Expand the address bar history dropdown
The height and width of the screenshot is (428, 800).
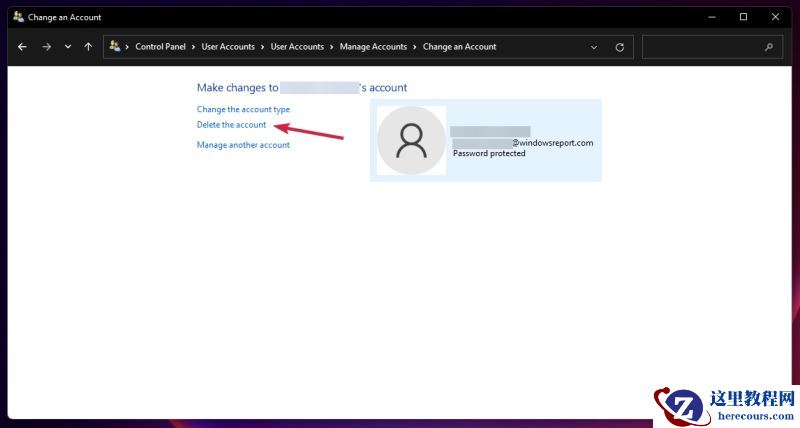pos(594,47)
